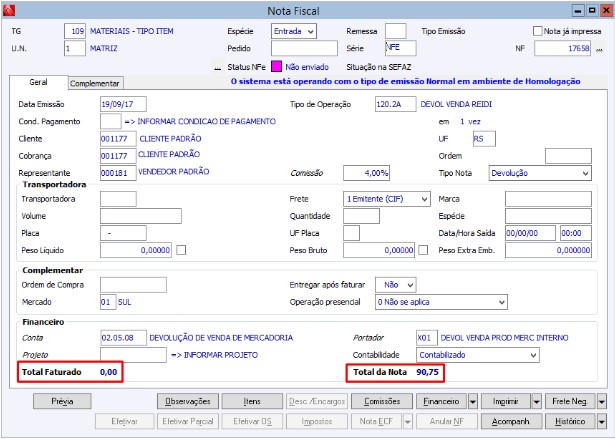The height and width of the screenshot is (439, 615).
Task: Click the Peso Extra Emb. field
Action: (x=548, y=250)
